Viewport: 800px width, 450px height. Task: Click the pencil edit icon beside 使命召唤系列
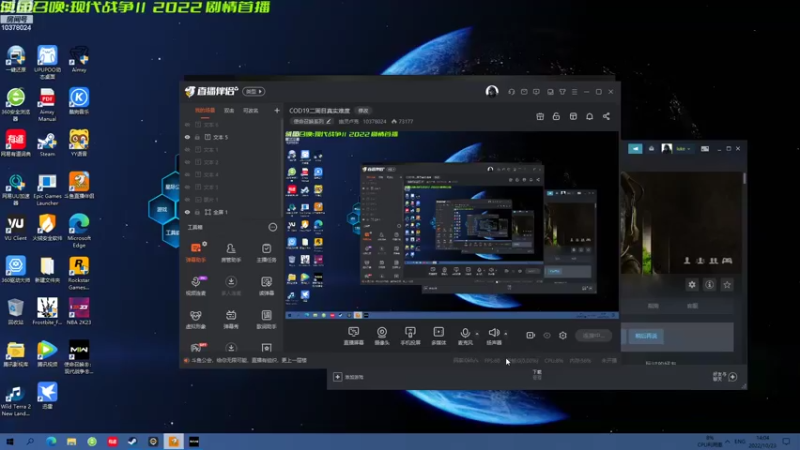pyautogui.click(x=329, y=121)
